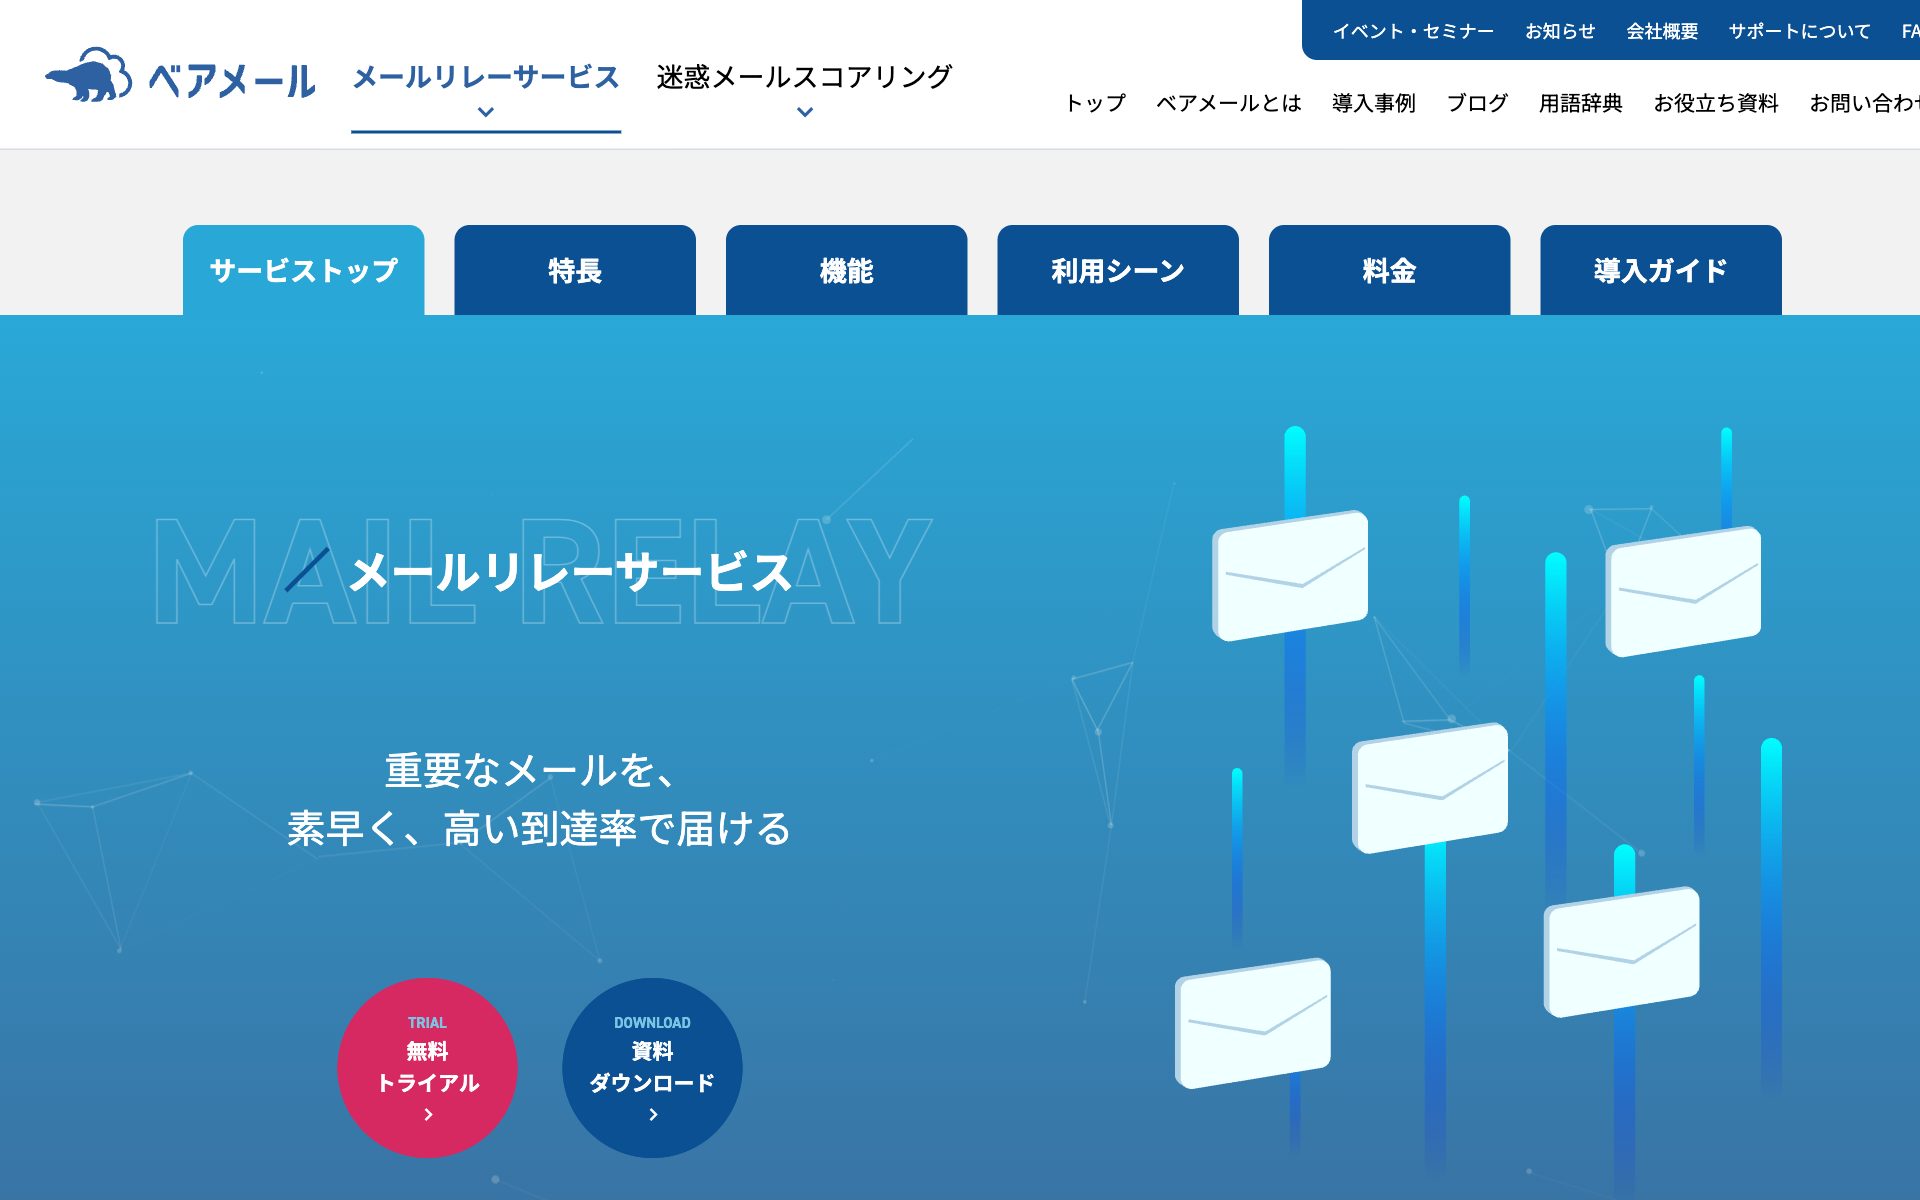Viewport: 1920px width, 1200px height.
Task: Open ブログ link
Action: pos(1477,103)
